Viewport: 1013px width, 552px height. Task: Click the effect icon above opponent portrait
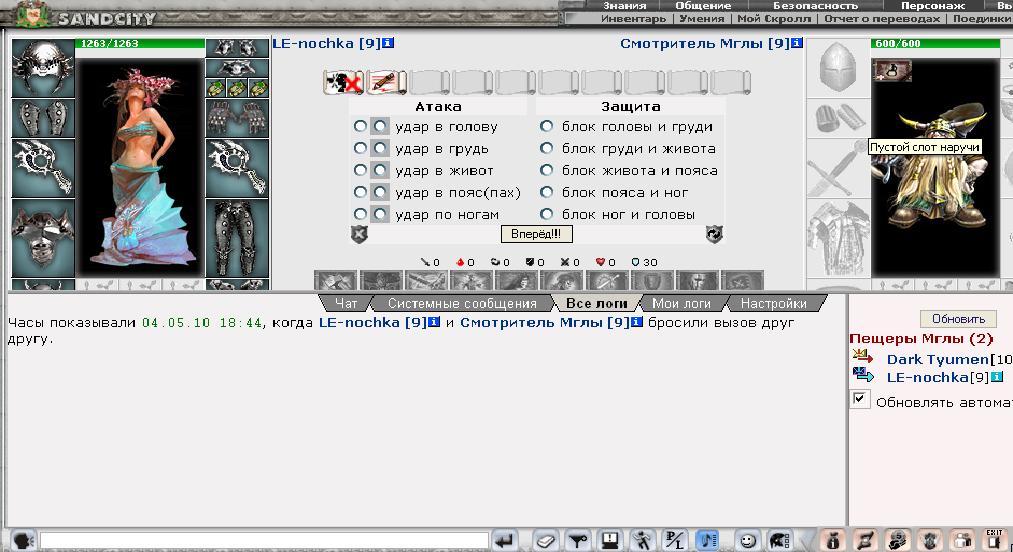[x=892, y=70]
